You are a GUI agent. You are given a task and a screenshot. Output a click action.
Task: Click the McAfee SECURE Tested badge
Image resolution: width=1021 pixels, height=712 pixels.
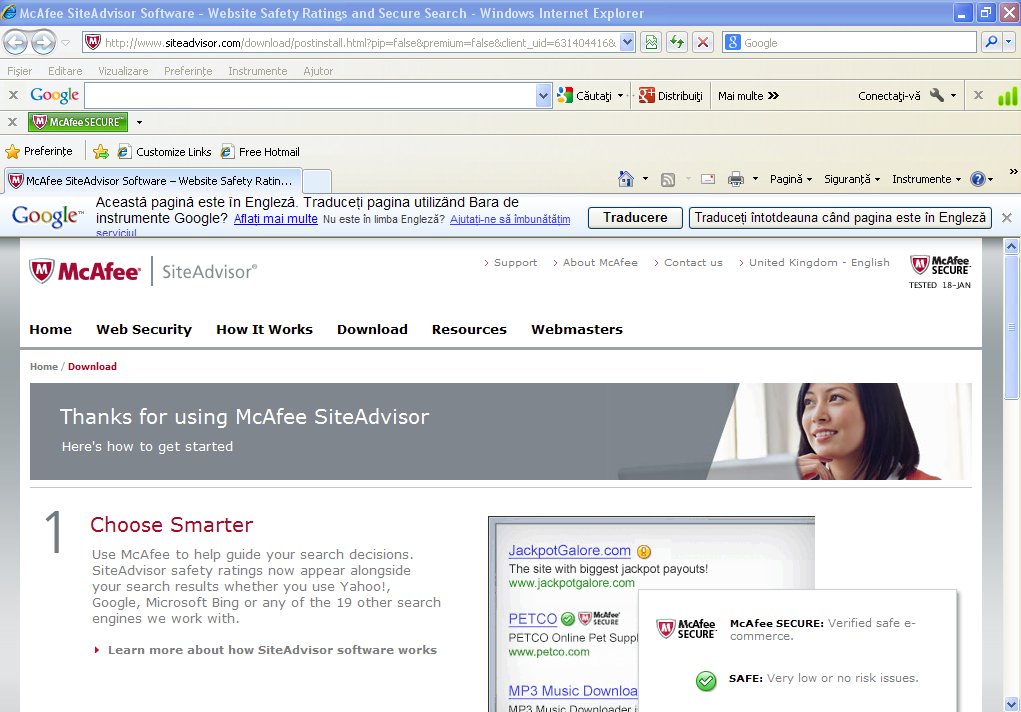(940, 272)
